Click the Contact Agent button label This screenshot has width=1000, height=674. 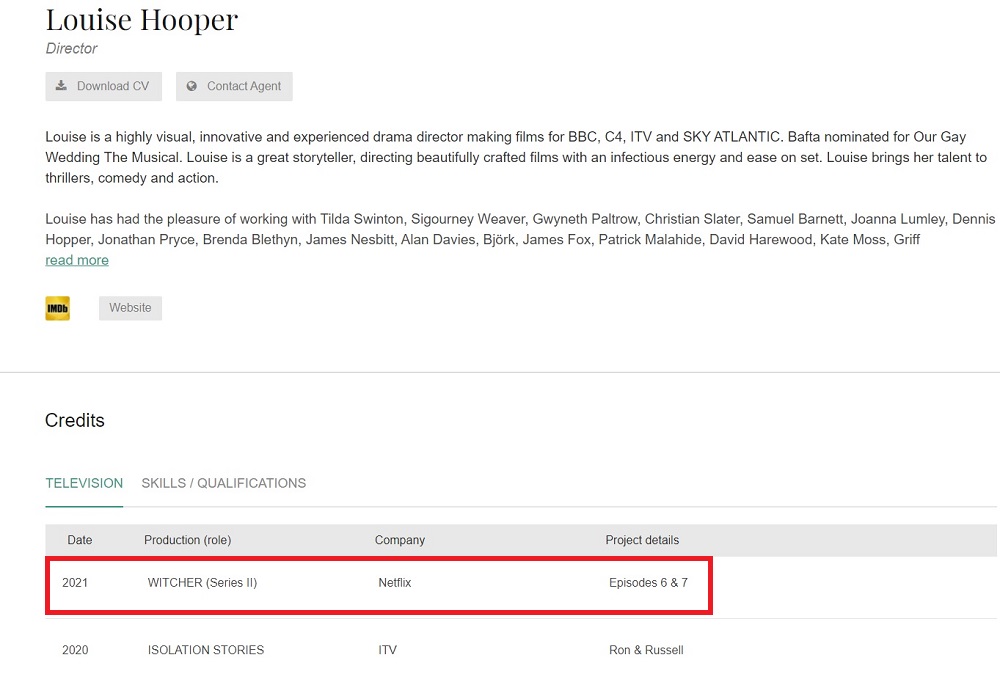click(244, 86)
